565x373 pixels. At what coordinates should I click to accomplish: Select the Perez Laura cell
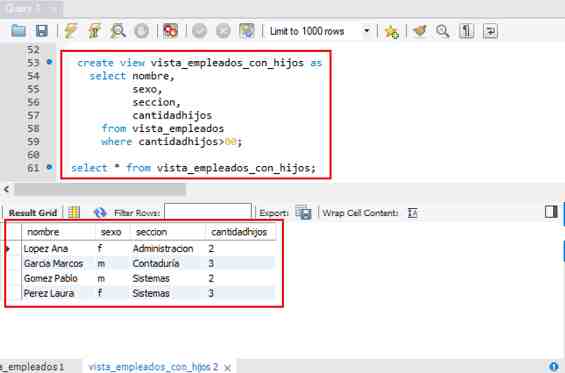[58, 293]
